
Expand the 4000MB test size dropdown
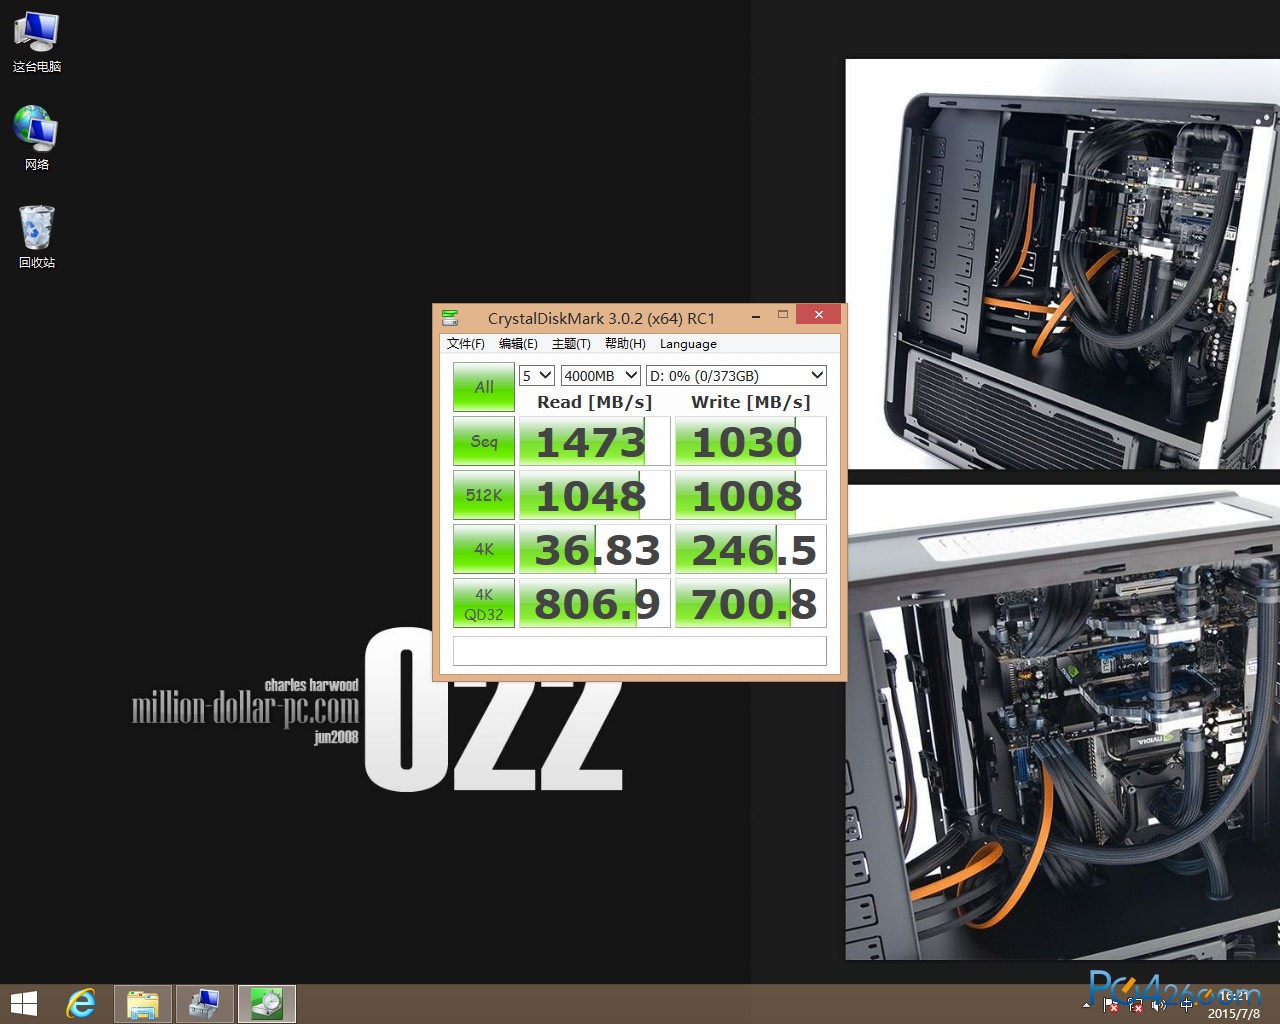click(x=601, y=375)
